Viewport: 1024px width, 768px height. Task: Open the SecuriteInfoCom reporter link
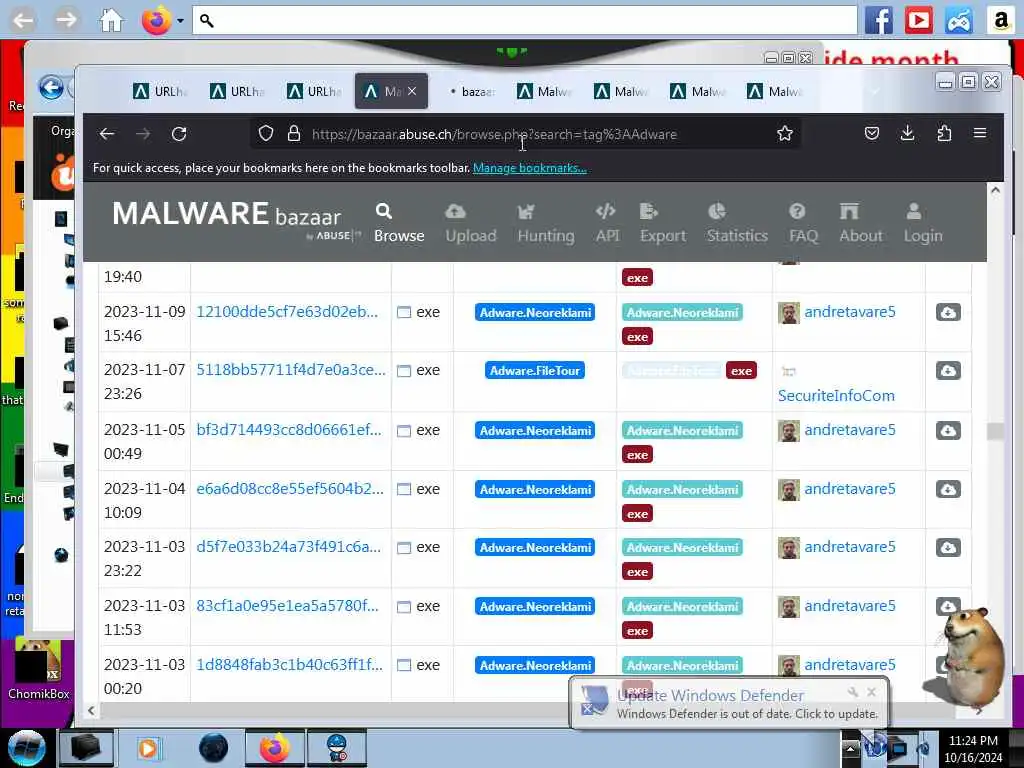(836, 395)
